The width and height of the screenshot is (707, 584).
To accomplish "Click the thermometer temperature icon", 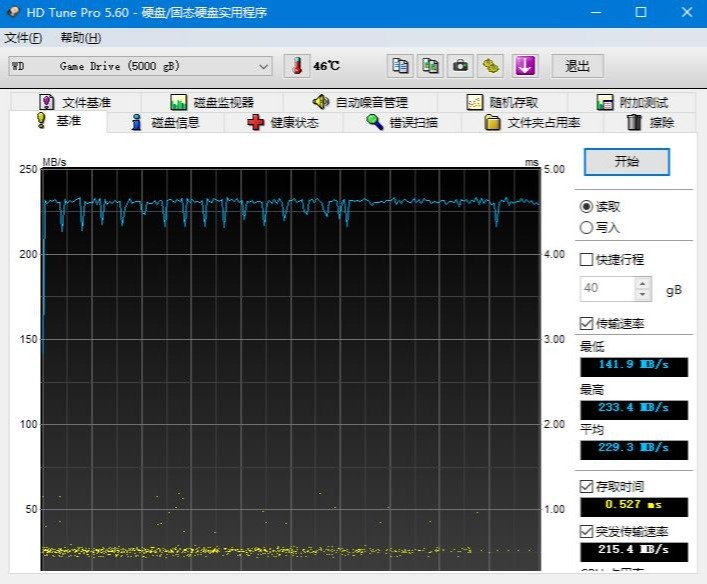I will point(297,66).
